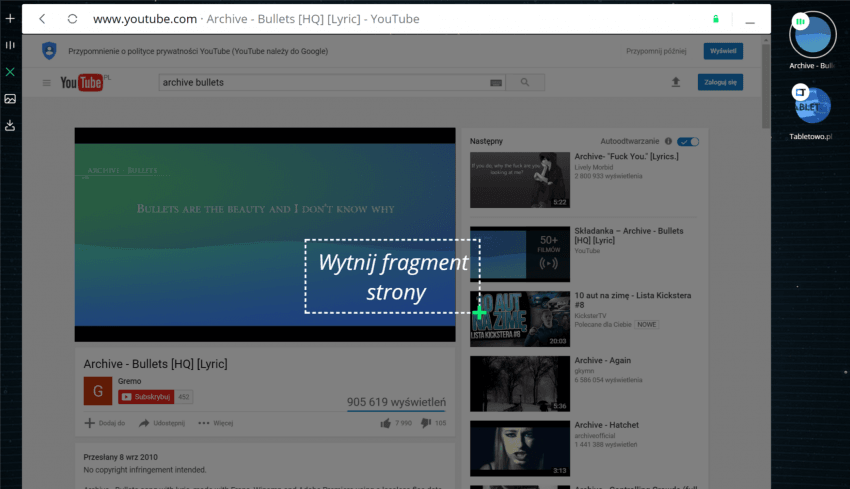Switch to the Tabletowo.pl speed dial tab
Screen dimensions: 850x489
tap(812, 106)
